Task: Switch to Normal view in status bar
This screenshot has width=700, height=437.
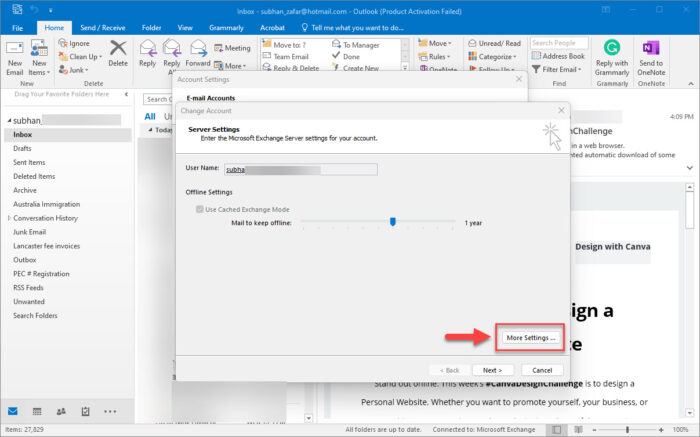Action: click(556, 429)
